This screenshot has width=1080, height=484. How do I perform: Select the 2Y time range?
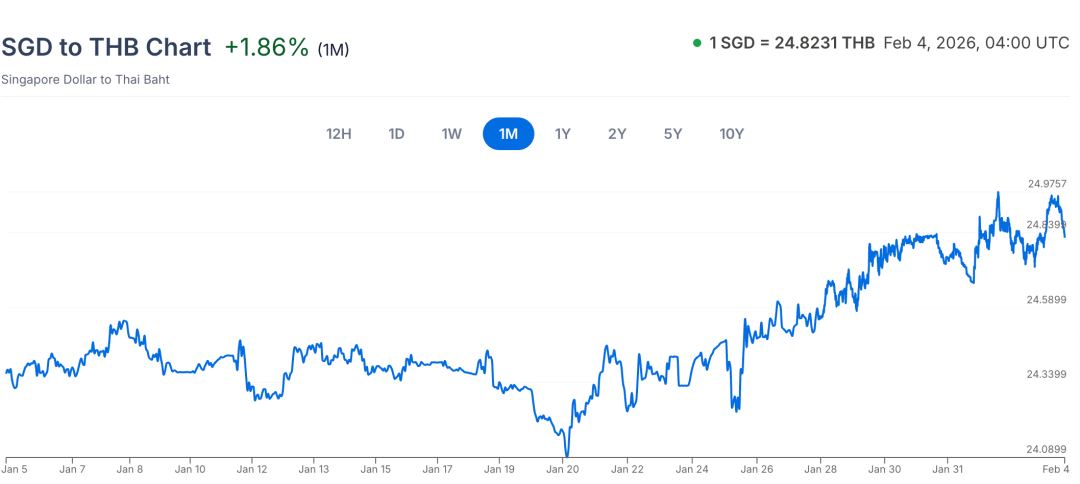pyautogui.click(x=617, y=134)
